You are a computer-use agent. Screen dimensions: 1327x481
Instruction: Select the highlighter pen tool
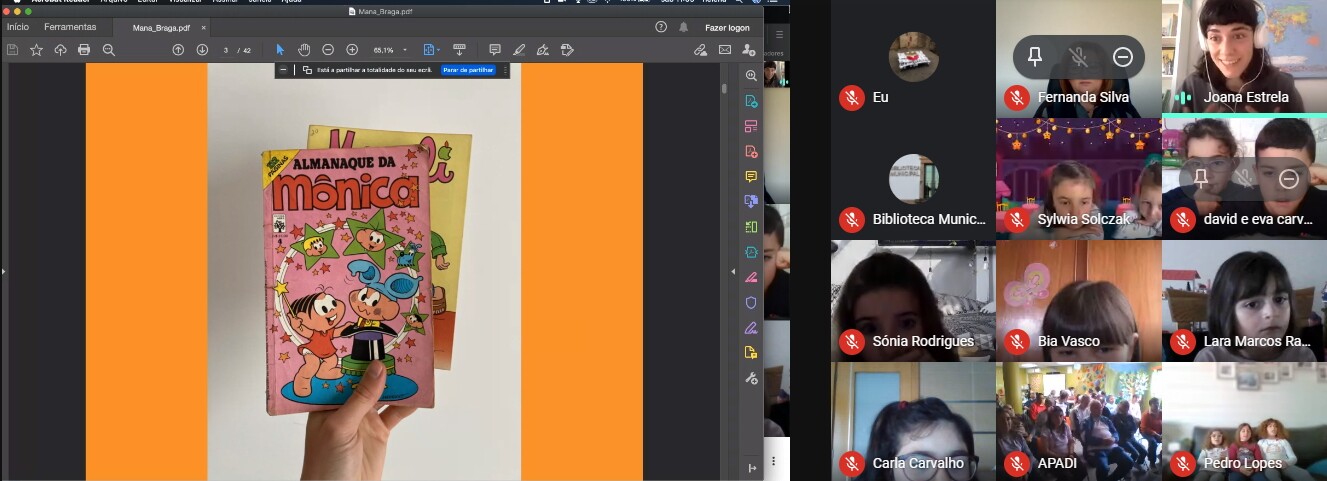[519, 49]
